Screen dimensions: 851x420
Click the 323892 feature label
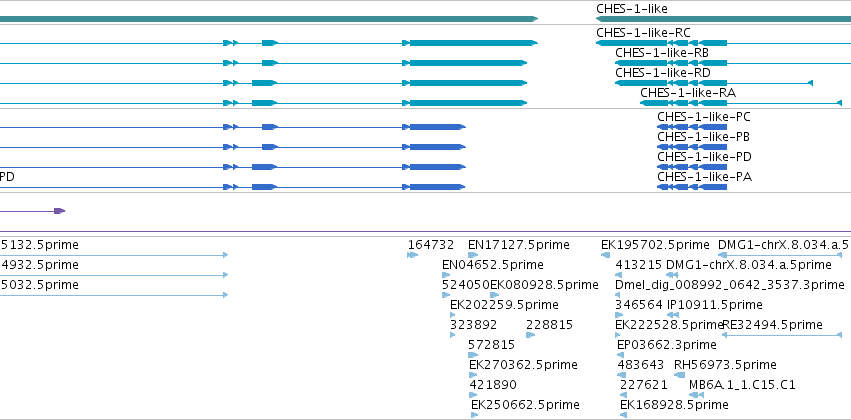pos(473,325)
